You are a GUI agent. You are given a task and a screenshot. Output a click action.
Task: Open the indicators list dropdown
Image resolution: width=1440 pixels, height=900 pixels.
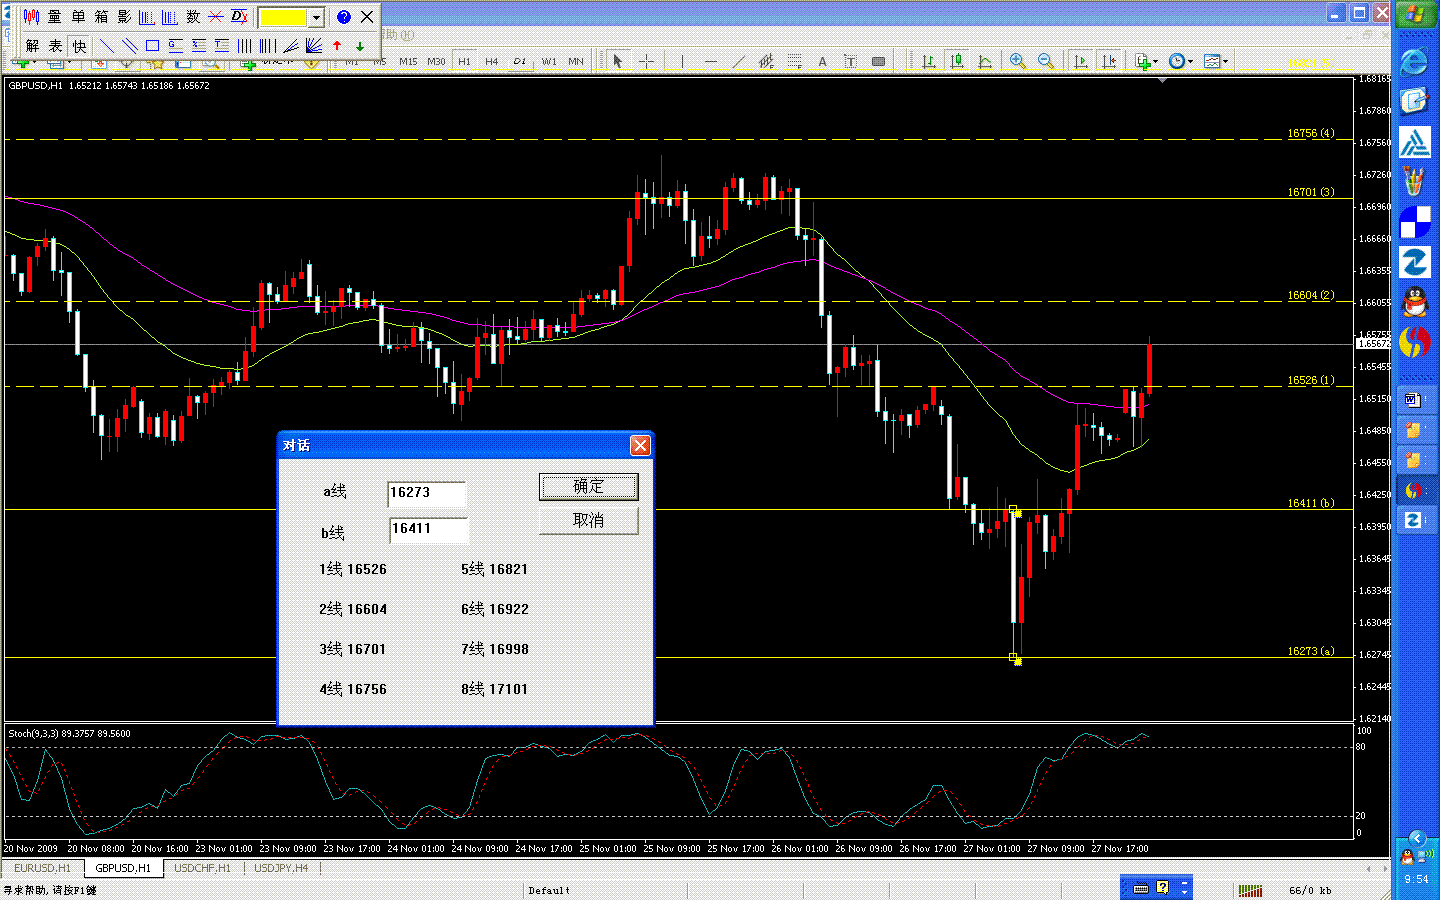(1147, 62)
